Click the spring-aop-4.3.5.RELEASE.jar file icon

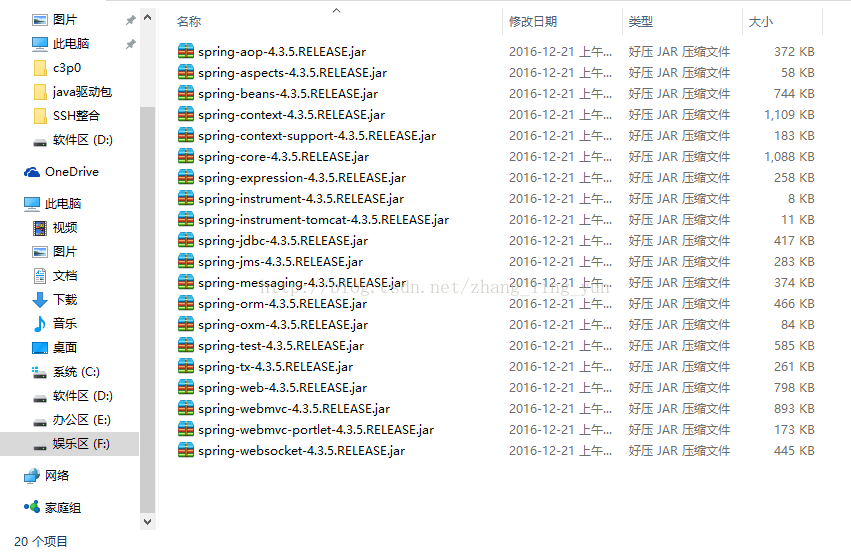point(186,51)
